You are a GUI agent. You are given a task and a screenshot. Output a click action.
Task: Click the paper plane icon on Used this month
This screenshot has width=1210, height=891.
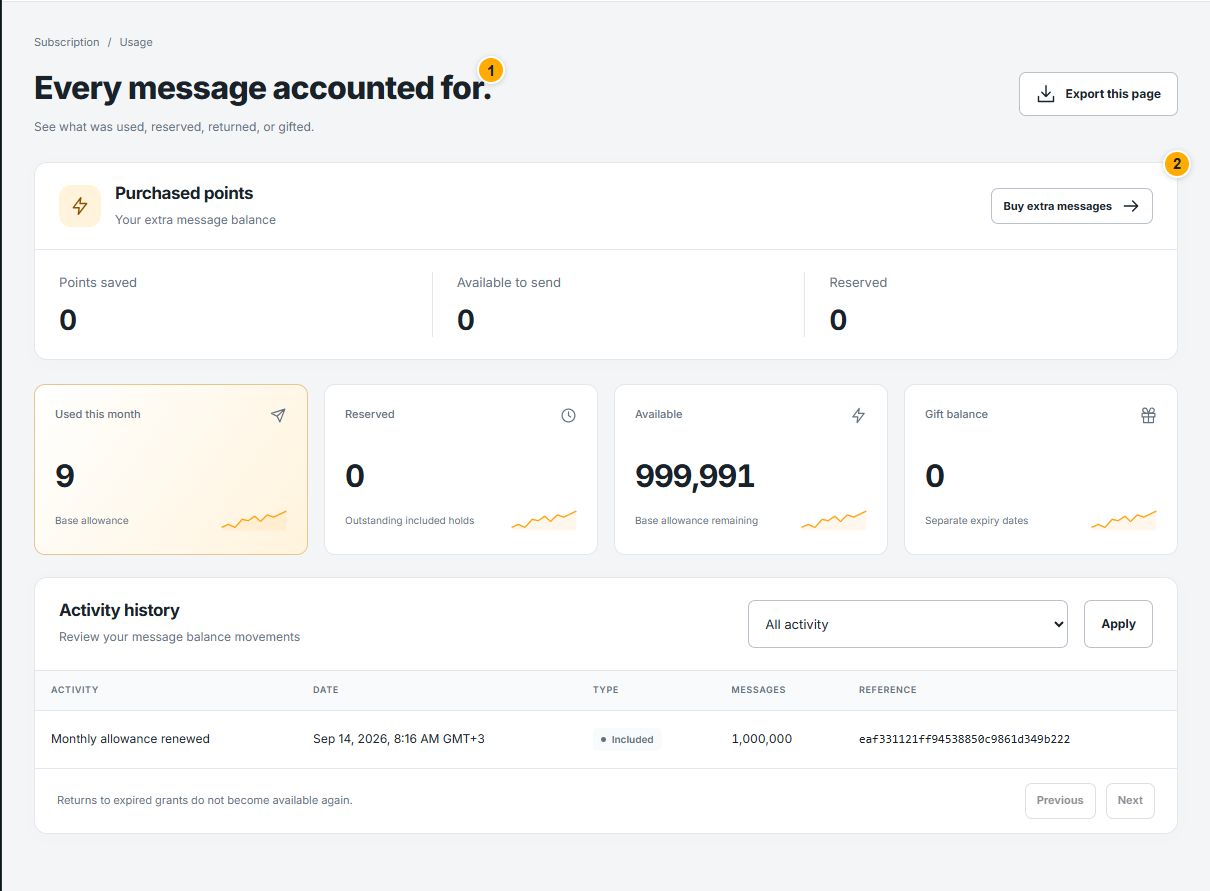pos(278,415)
